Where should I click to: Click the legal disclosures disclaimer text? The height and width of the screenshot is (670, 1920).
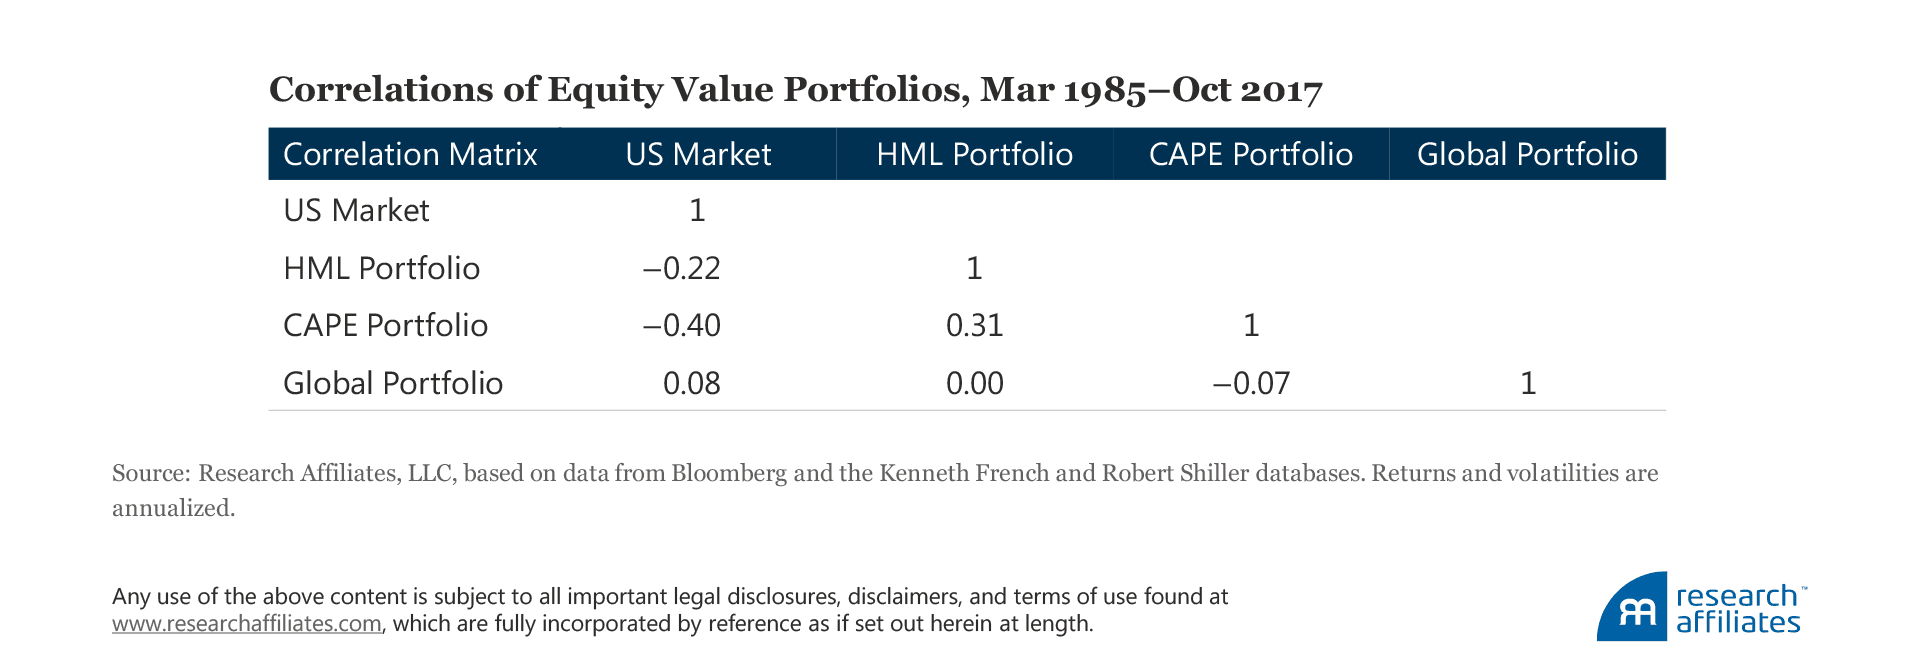(670, 597)
